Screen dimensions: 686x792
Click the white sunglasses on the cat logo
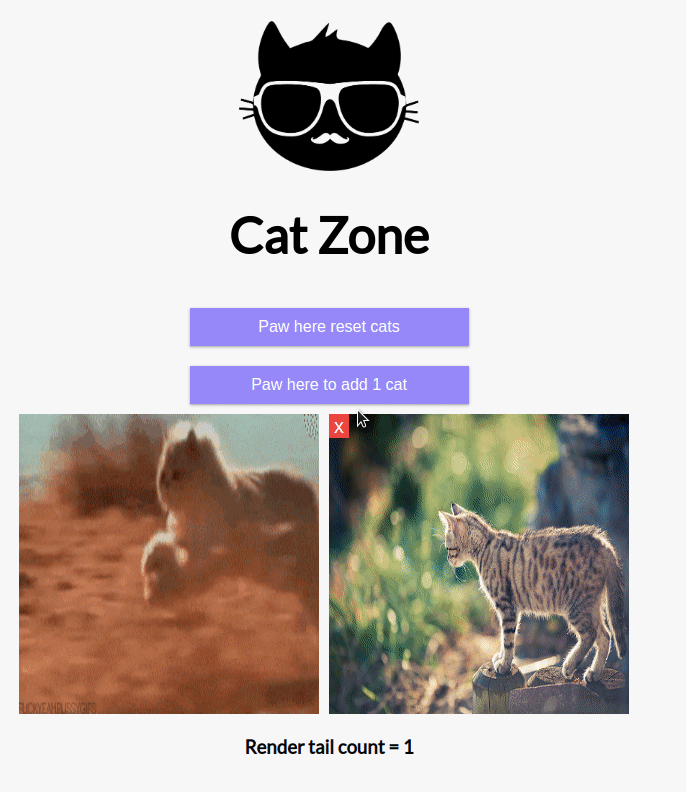329,109
